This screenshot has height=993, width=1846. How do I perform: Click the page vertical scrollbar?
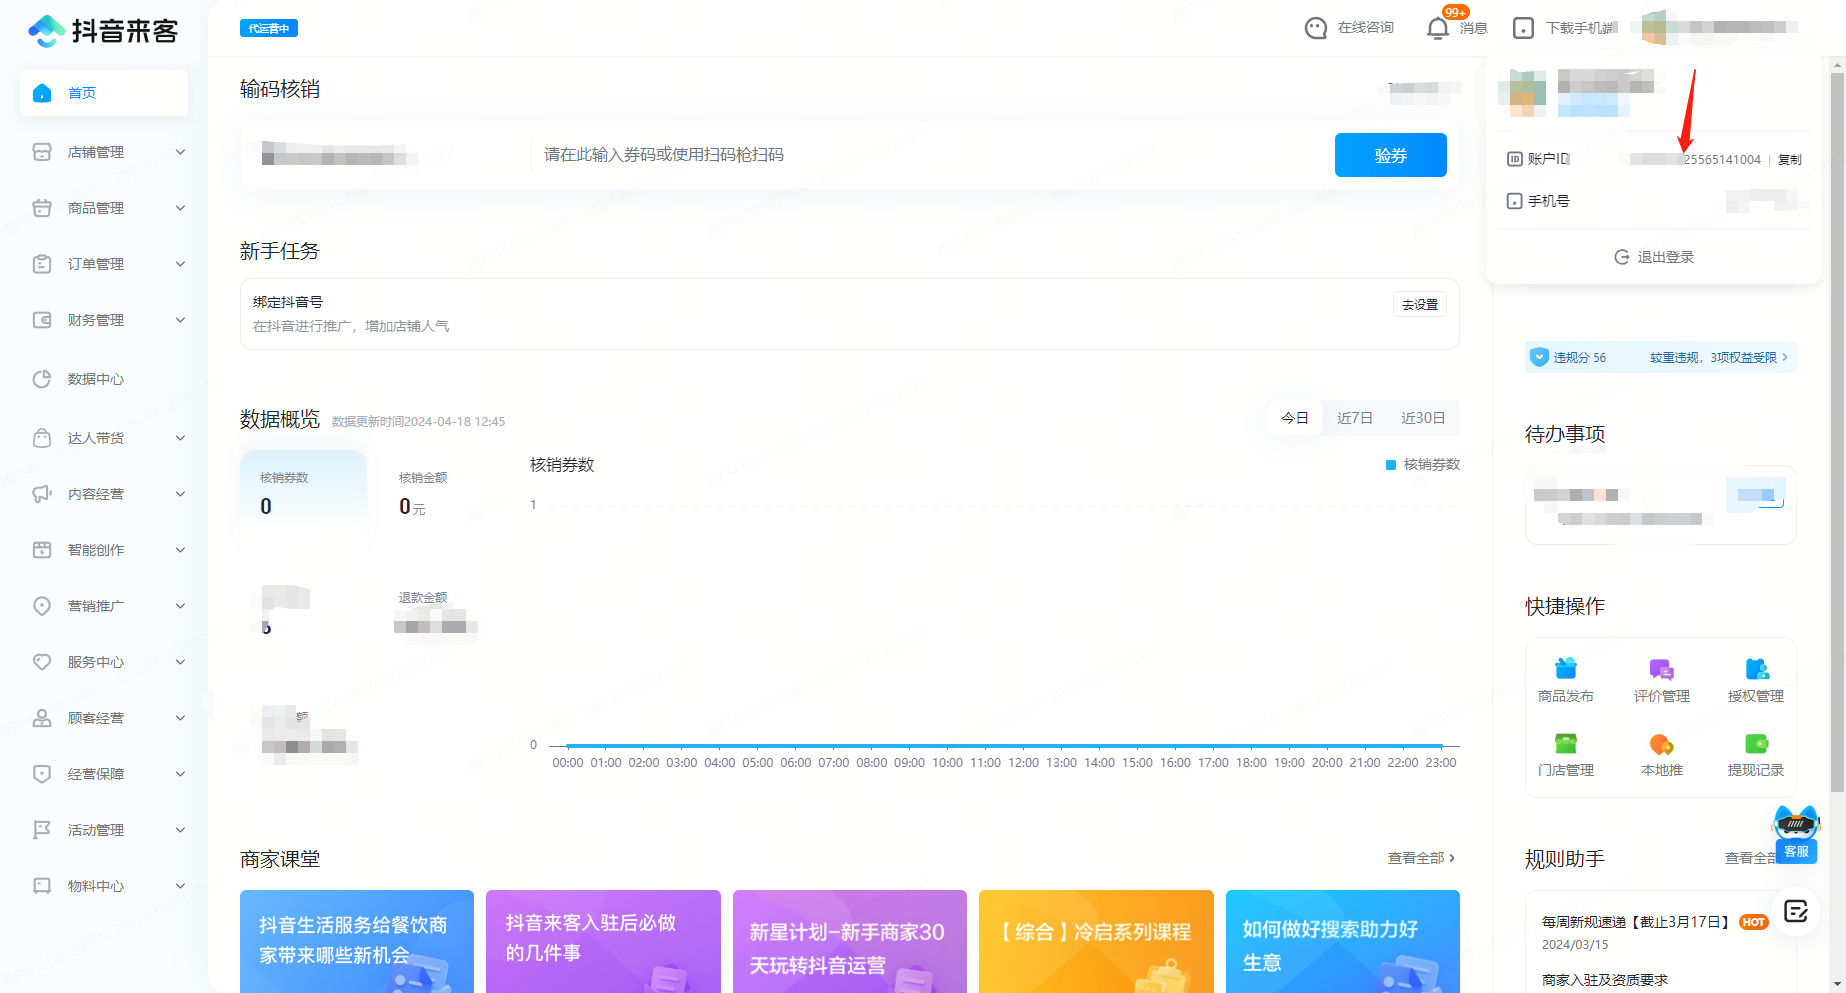click(x=1837, y=432)
